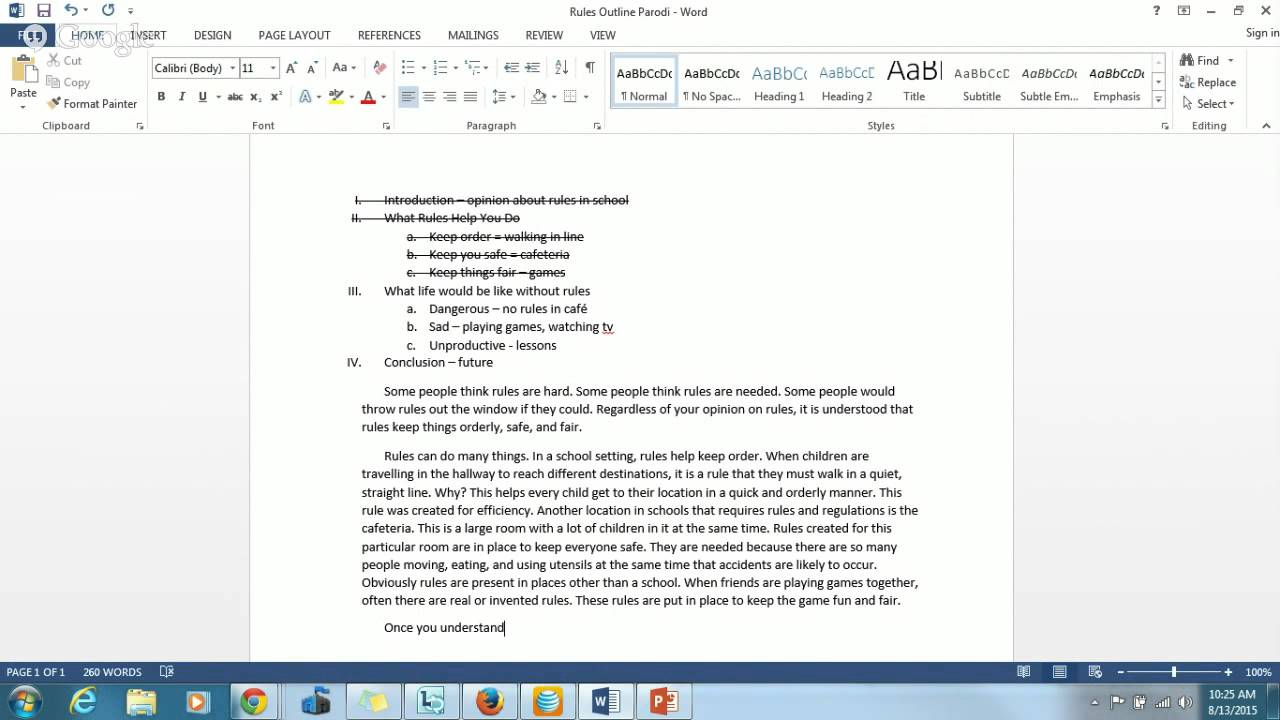Open PowerPoint from taskbar

[664, 702]
